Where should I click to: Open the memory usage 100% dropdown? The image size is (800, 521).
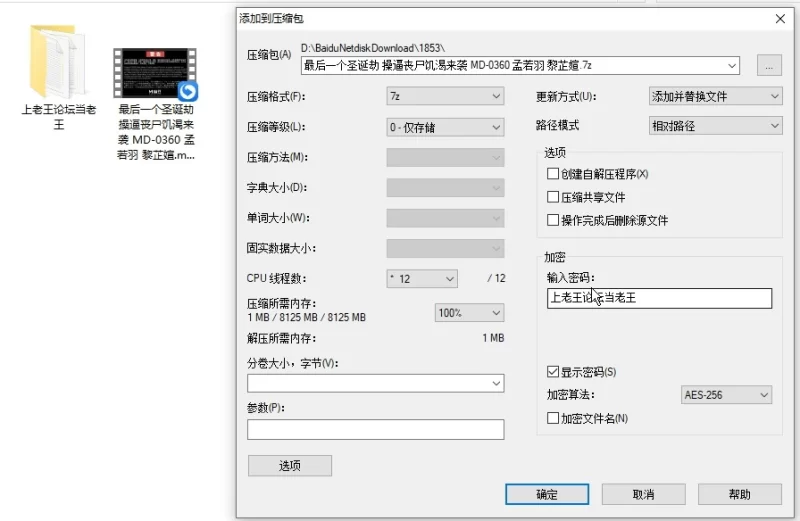point(469,313)
